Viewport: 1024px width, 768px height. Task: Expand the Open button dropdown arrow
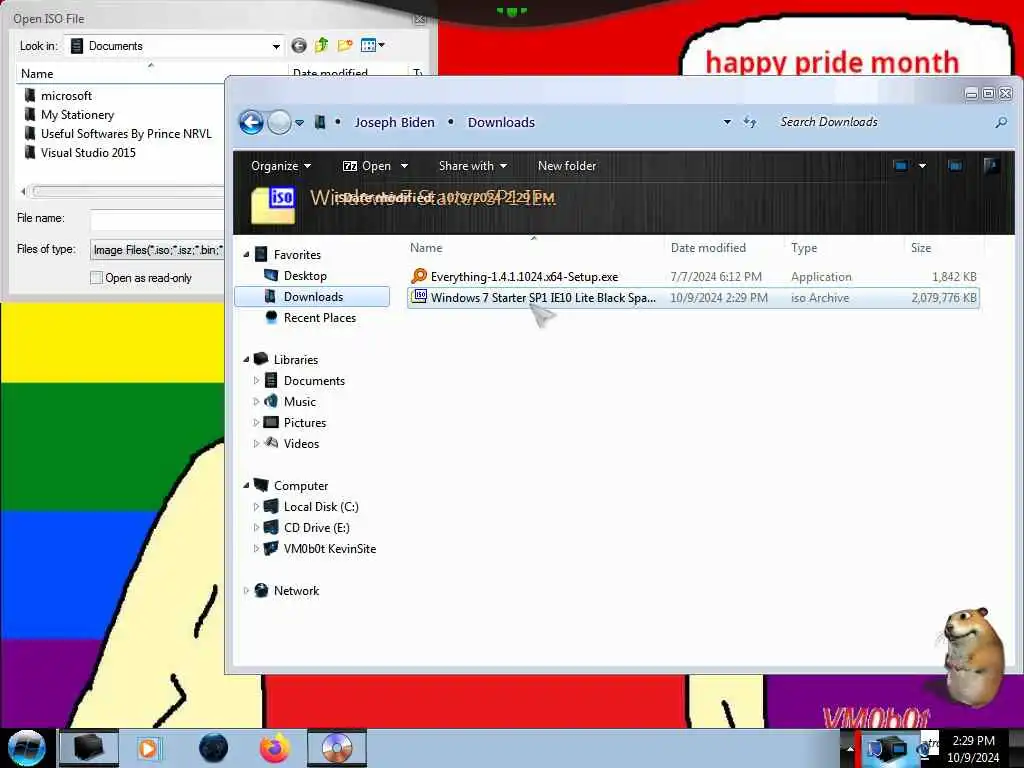point(404,166)
